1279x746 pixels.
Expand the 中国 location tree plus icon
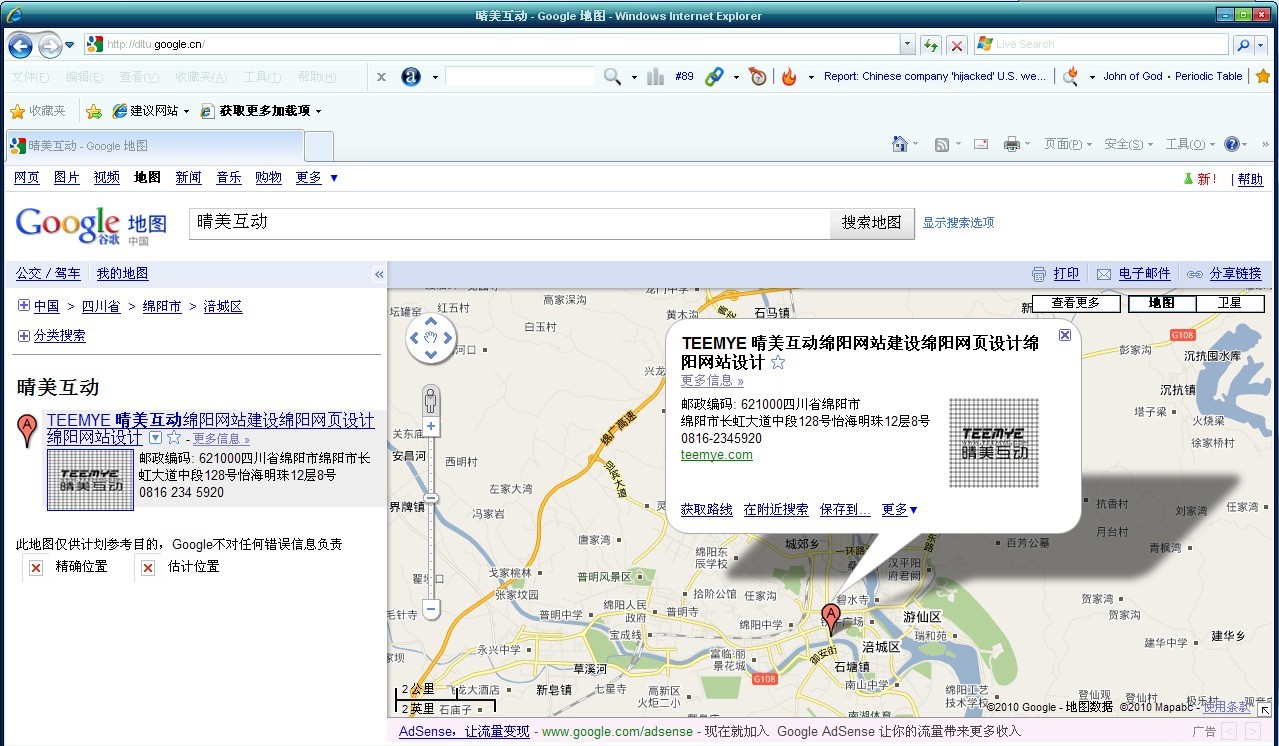23,306
